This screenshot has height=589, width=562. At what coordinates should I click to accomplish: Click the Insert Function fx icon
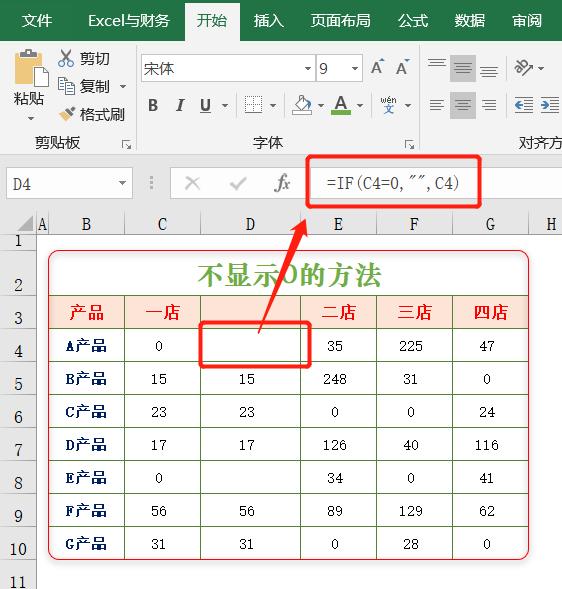coord(283,183)
